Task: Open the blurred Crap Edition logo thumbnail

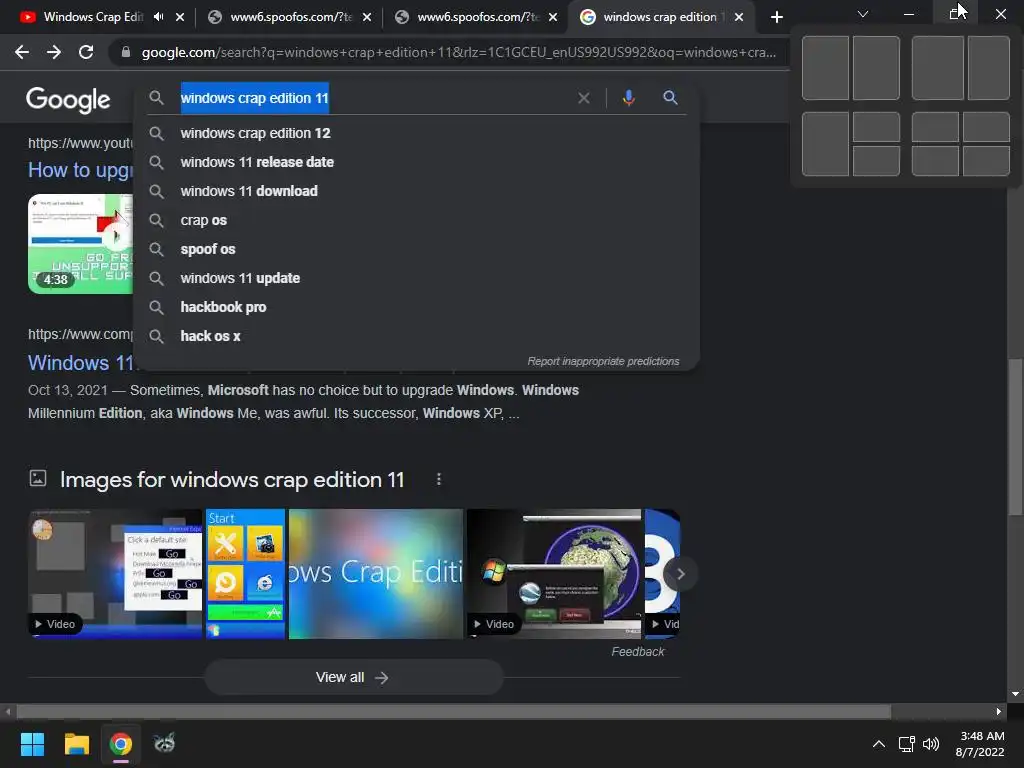Action: (x=376, y=573)
